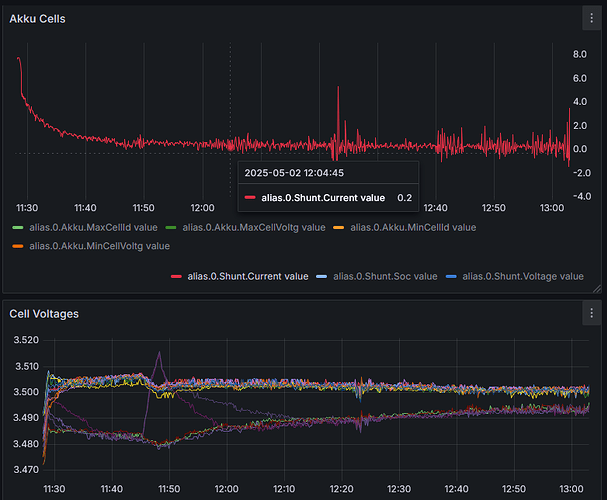The height and width of the screenshot is (500, 607).
Task: Click the orange MinCellVoltg legend color swatch
Action: tap(17, 245)
